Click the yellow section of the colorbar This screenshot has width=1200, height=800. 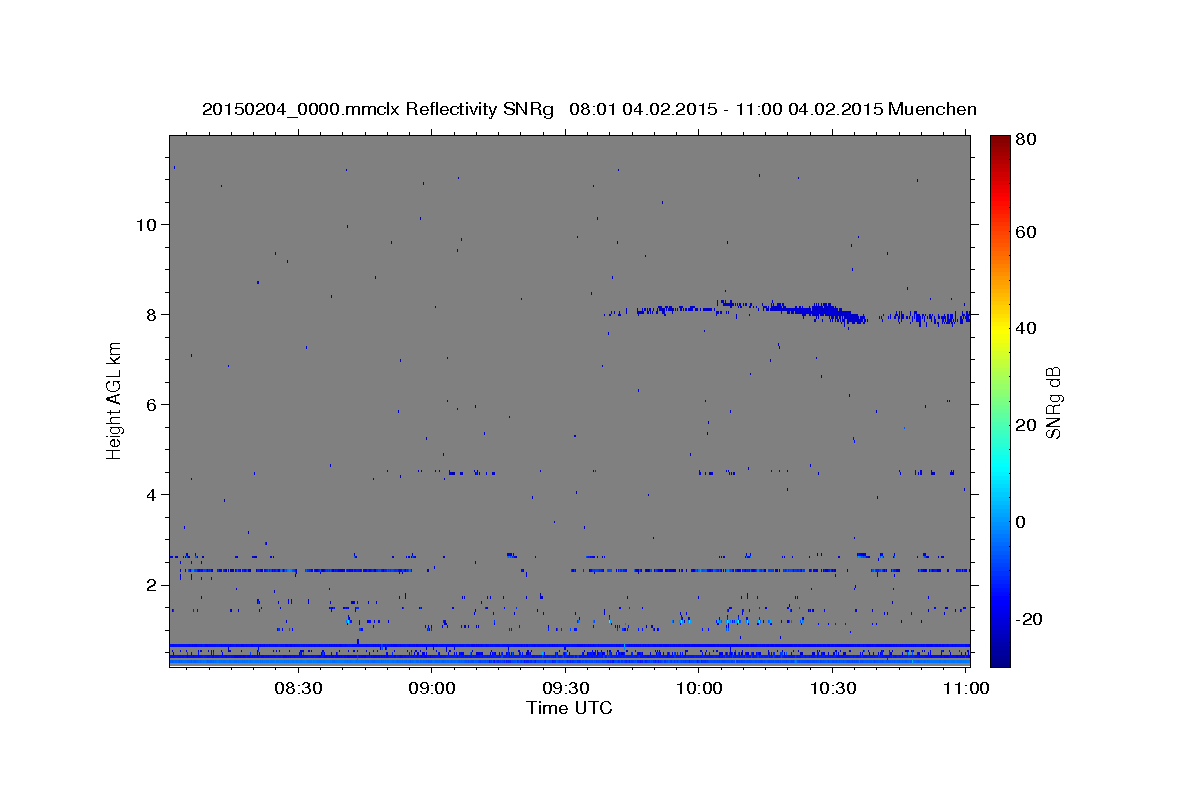tap(1000, 330)
